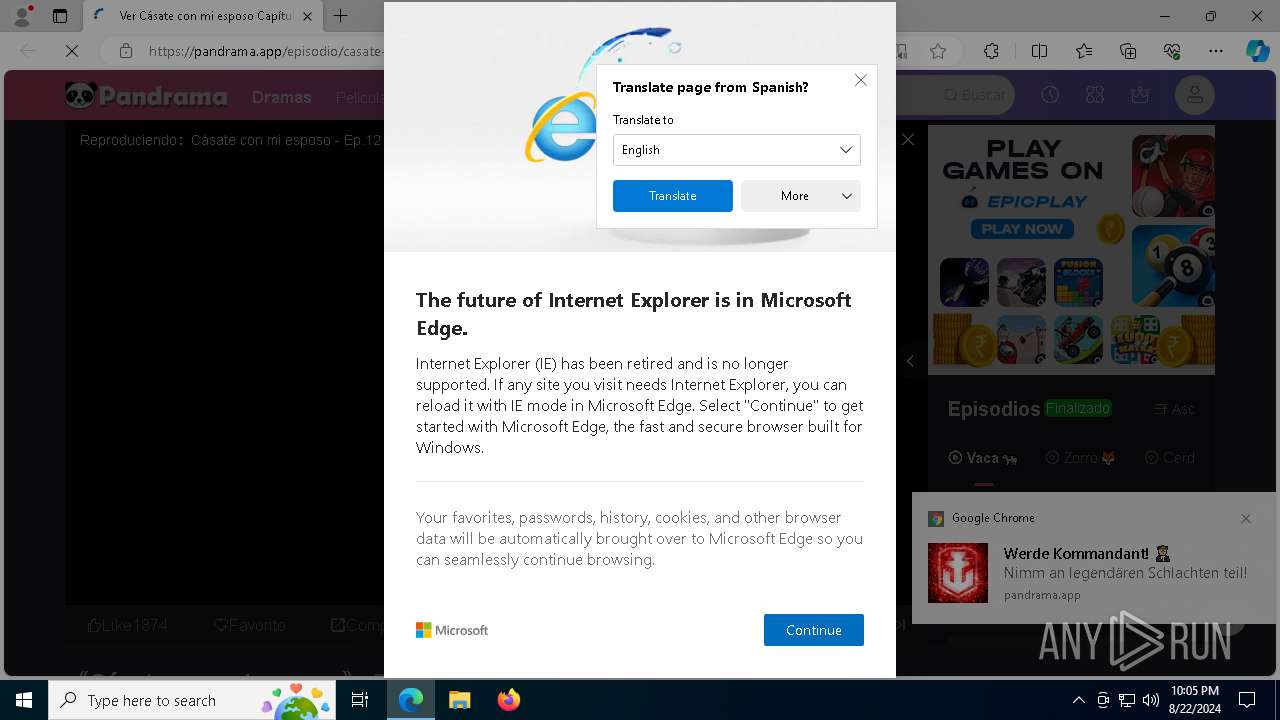Open Firefox taskbar icon

(508, 700)
